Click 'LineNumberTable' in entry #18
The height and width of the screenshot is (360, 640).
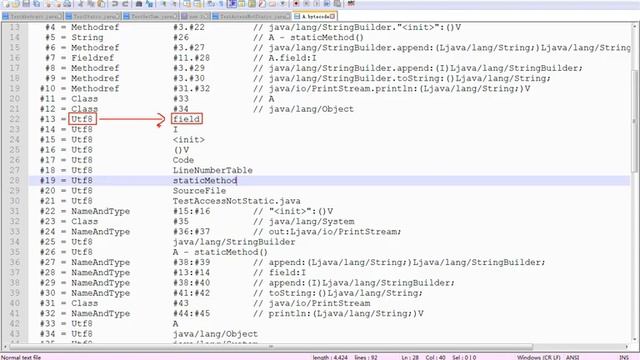click(213, 170)
